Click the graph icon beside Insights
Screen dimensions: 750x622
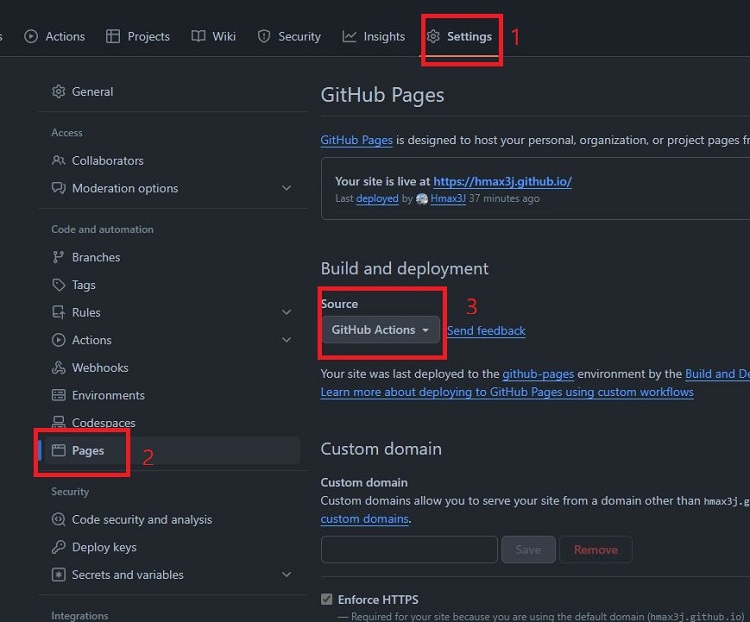[x=349, y=36]
